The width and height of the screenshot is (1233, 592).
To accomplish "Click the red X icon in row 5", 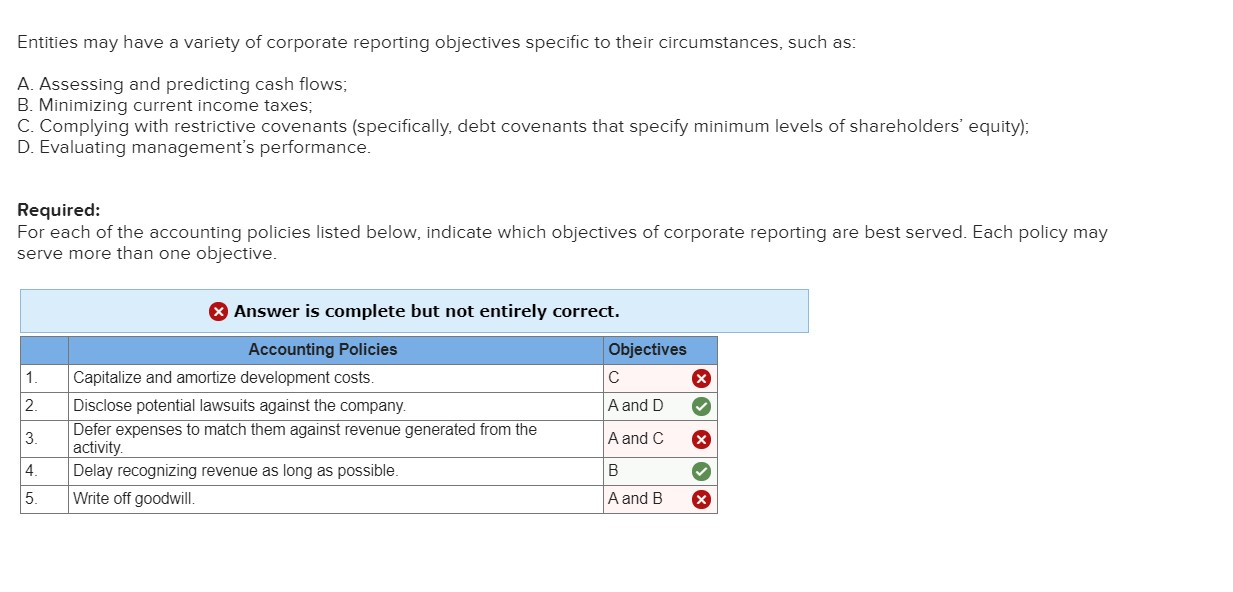I will 702,499.
